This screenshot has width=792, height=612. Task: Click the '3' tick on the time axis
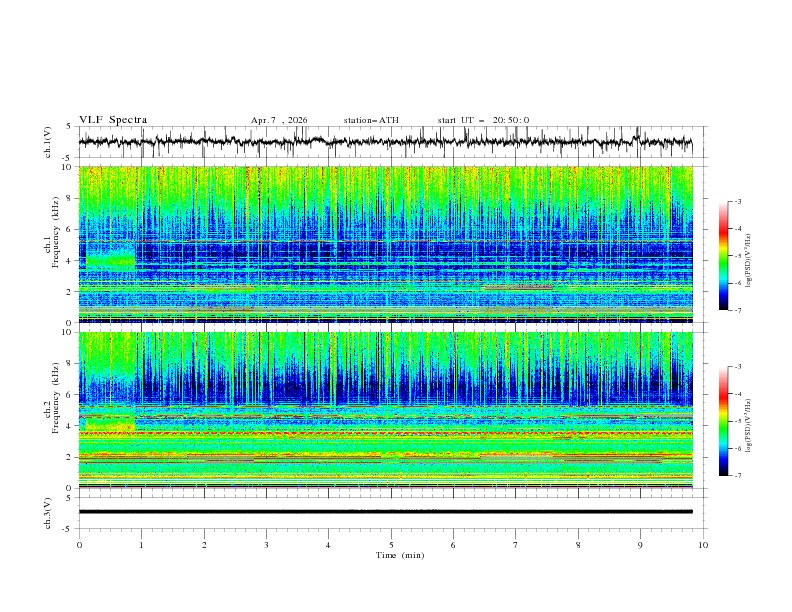(x=266, y=545)
